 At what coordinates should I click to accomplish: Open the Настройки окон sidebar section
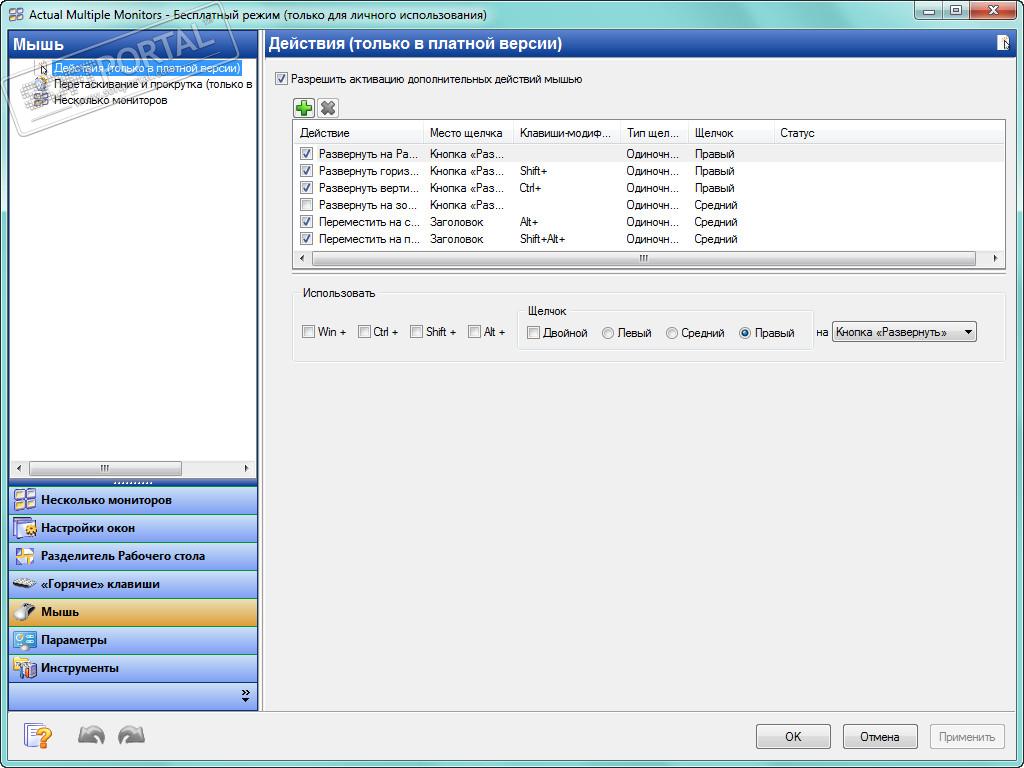[133, 528]
